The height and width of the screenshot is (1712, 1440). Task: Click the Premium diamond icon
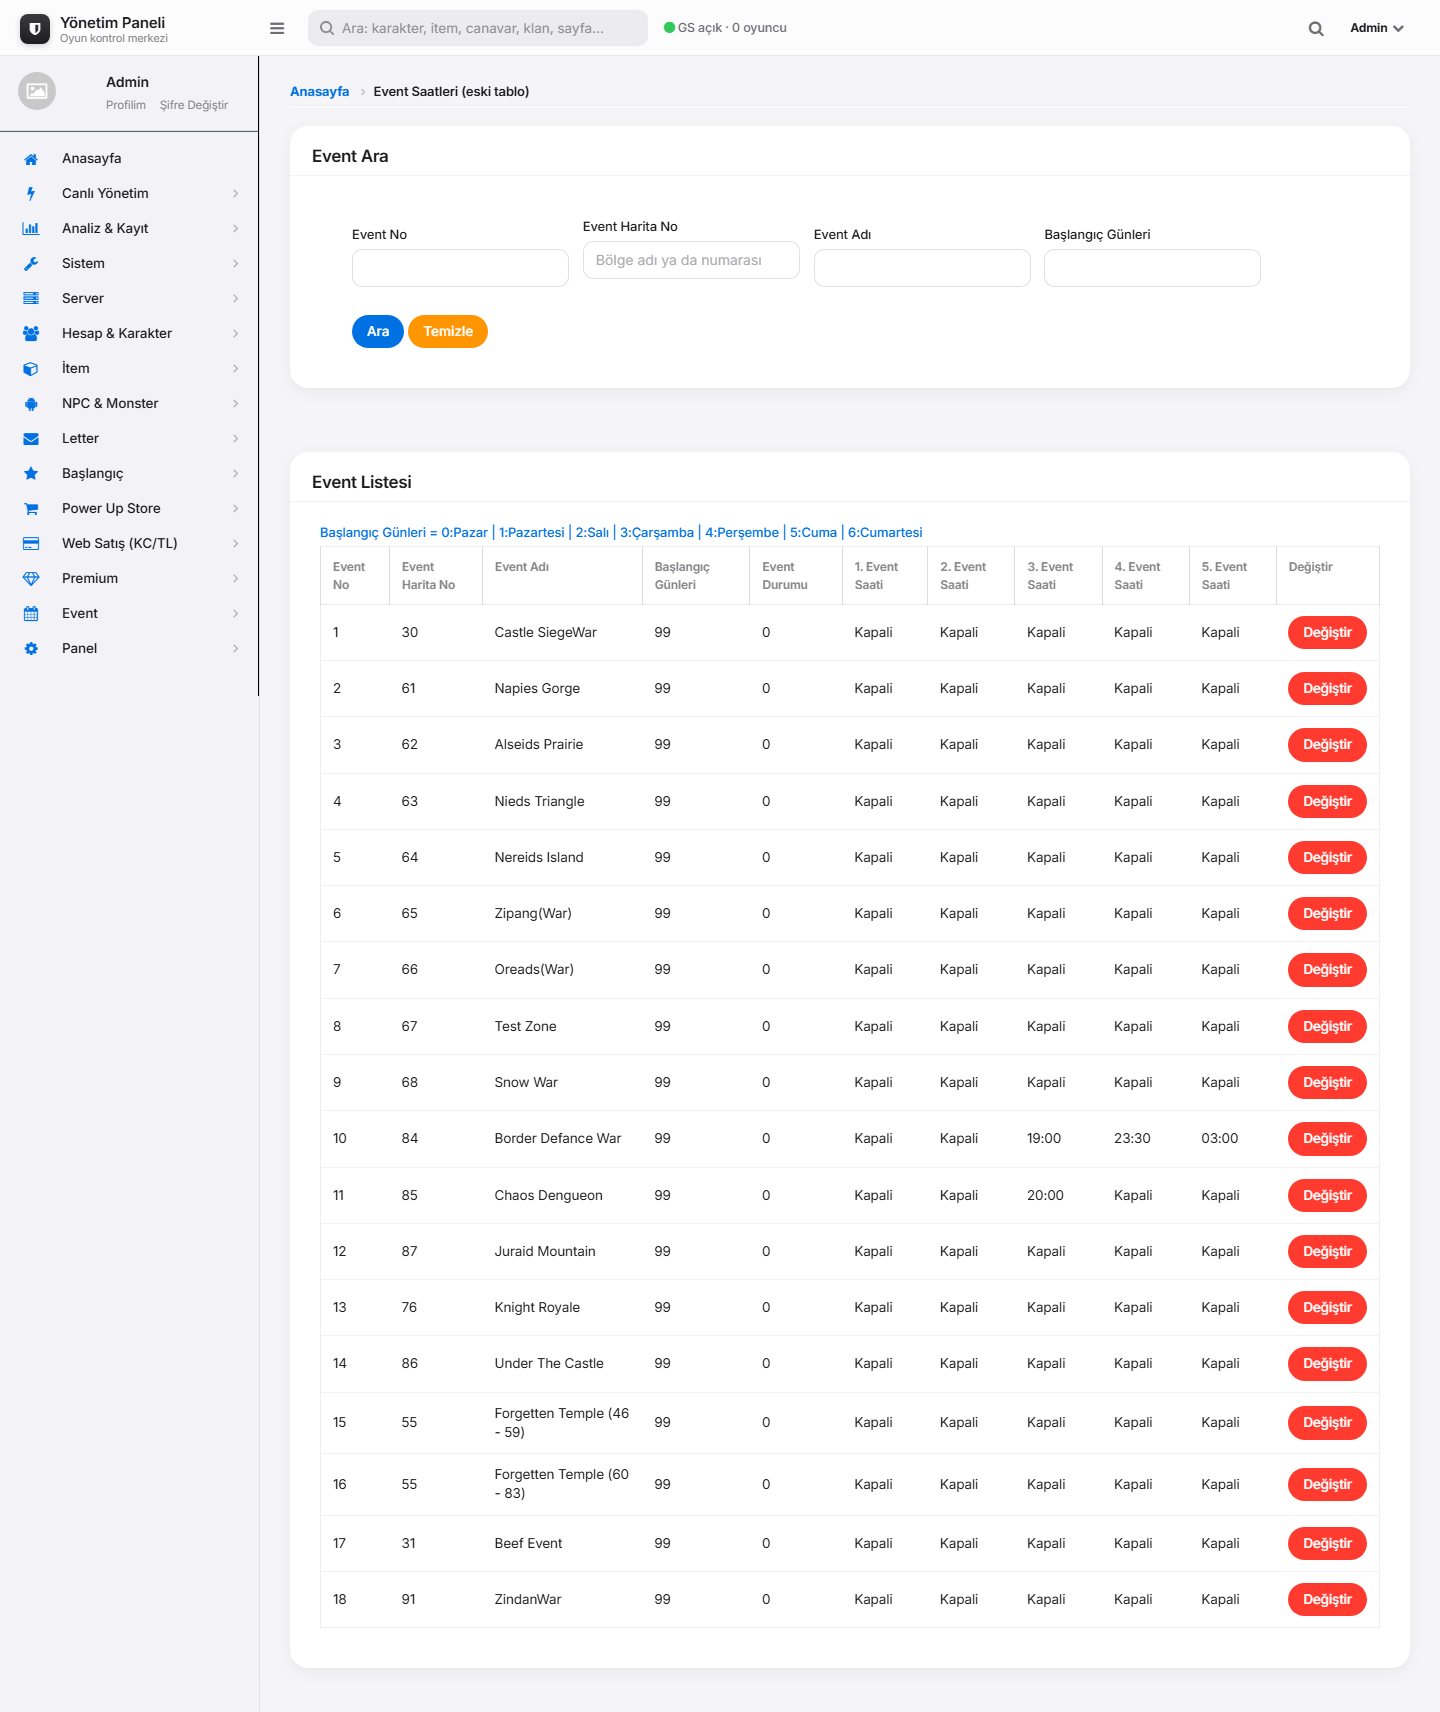tap(31, 579)
